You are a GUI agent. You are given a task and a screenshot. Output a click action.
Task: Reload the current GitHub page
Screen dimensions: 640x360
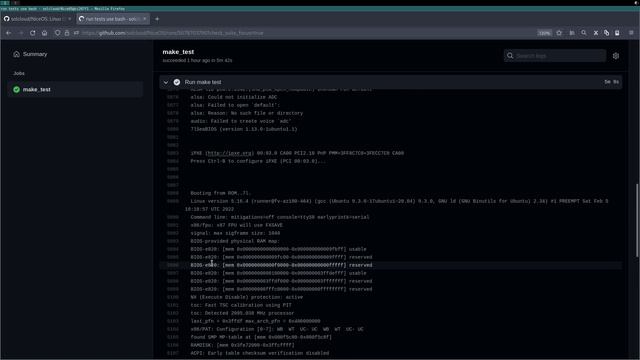(x=32, y=33)
